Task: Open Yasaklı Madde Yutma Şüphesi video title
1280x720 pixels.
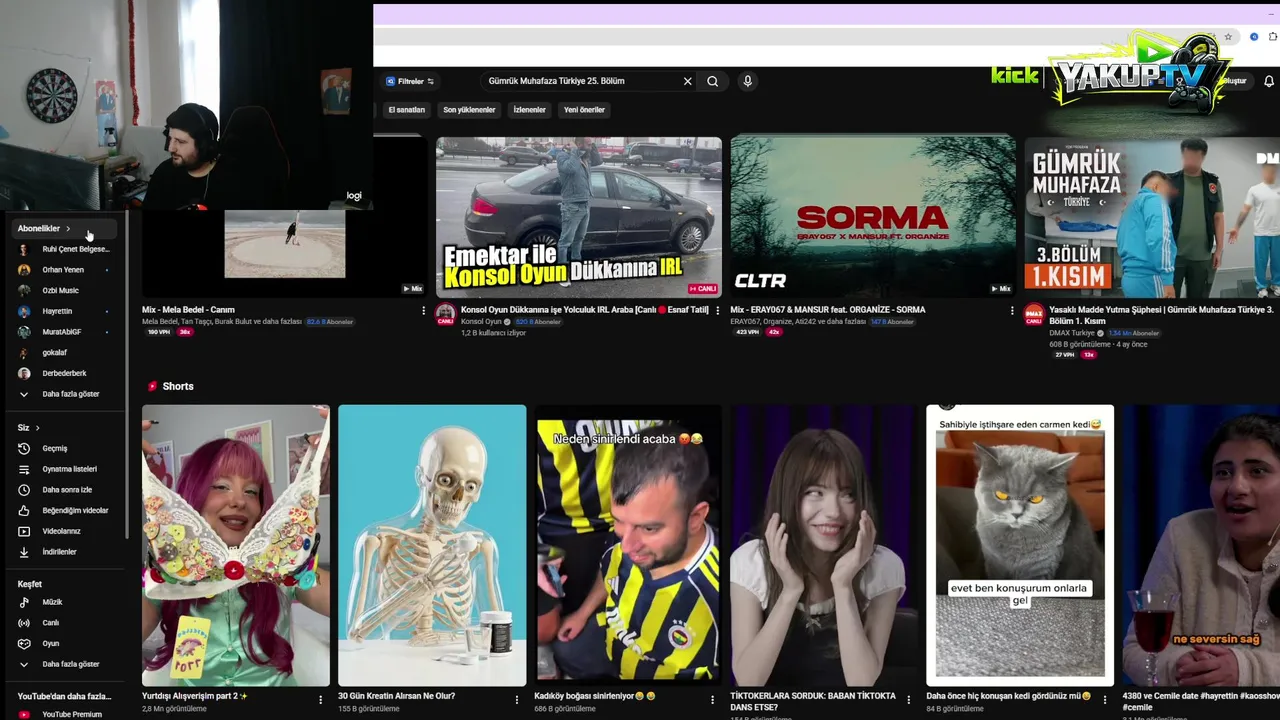Action: pyautogui.click(x=1161, y=316)
